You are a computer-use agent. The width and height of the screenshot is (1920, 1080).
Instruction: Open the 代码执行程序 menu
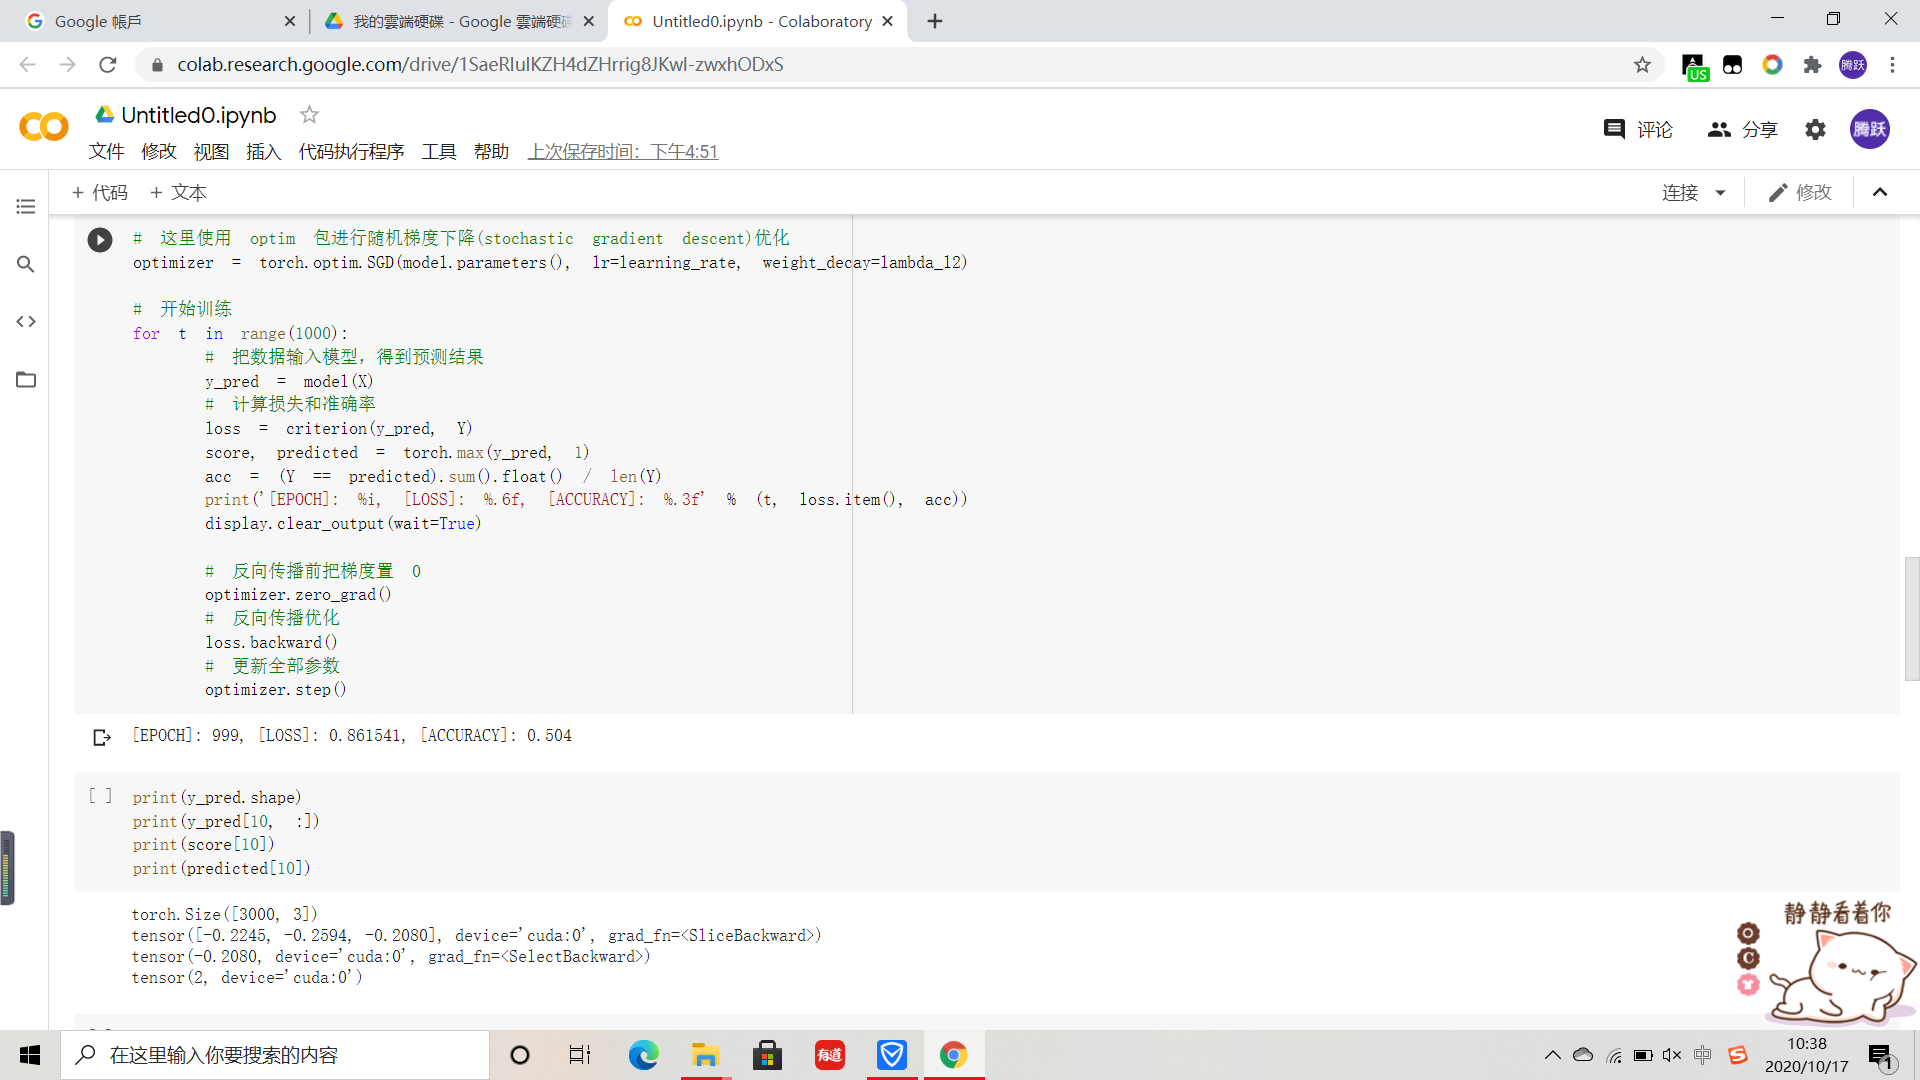(351, 152)
